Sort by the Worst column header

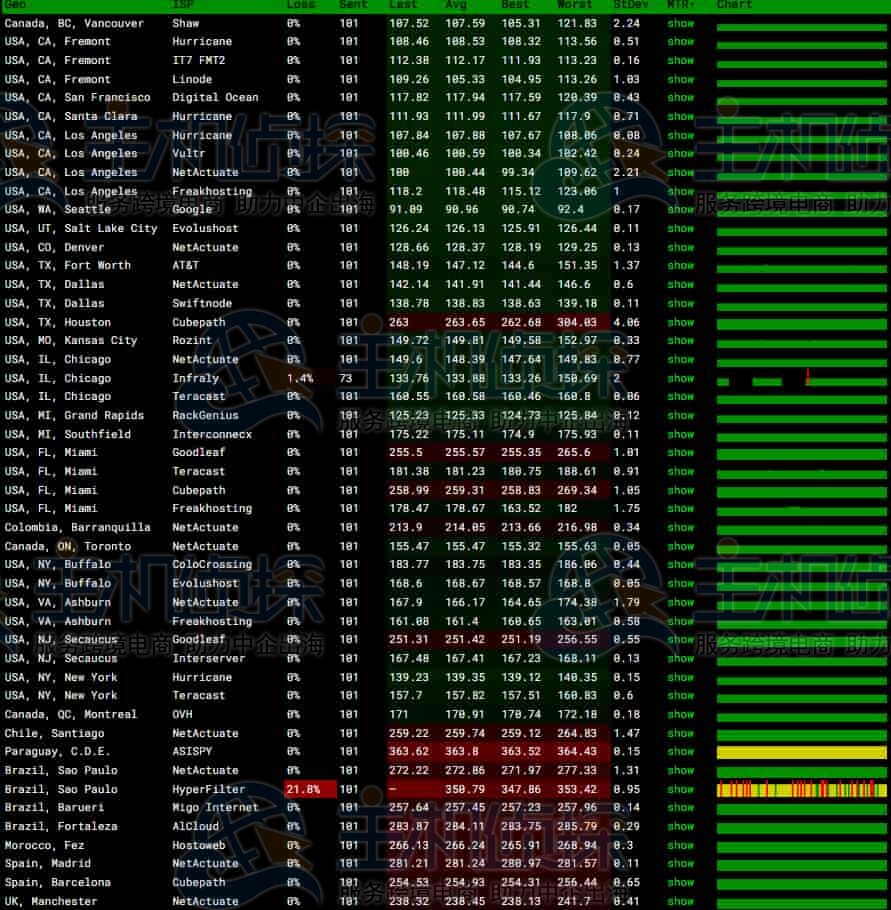click(x=574, y=5)
